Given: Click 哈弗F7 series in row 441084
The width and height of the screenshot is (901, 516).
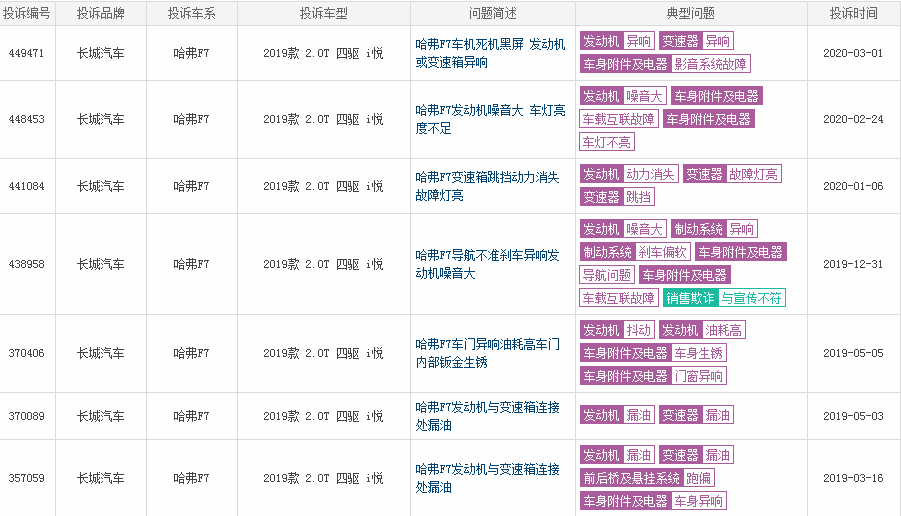Looking at the screenshot, I should pos(191,186).
